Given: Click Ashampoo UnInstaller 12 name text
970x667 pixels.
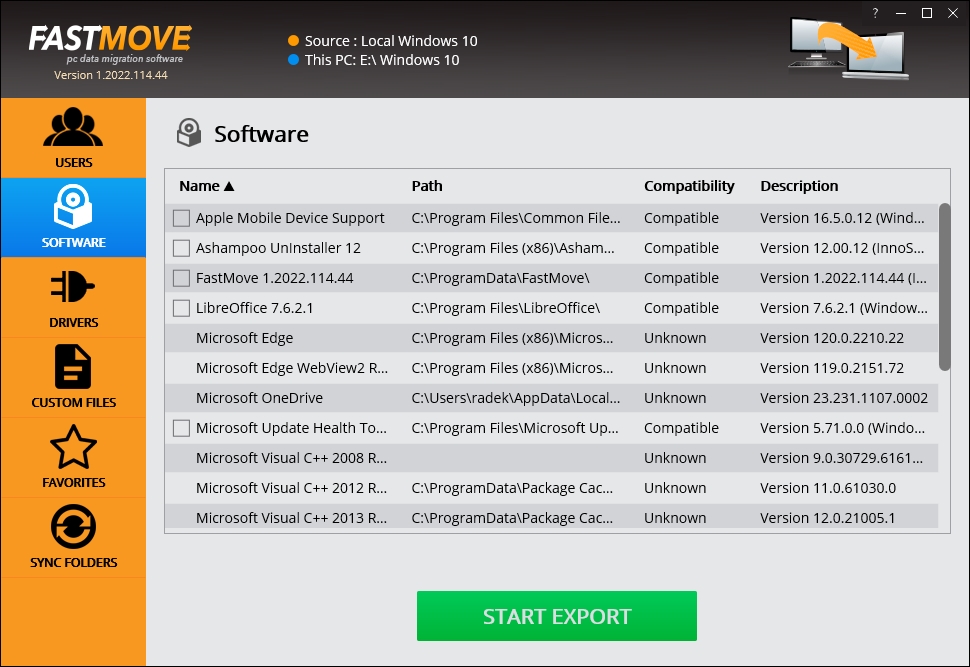Looking at the screenshot, I should 278,248.
